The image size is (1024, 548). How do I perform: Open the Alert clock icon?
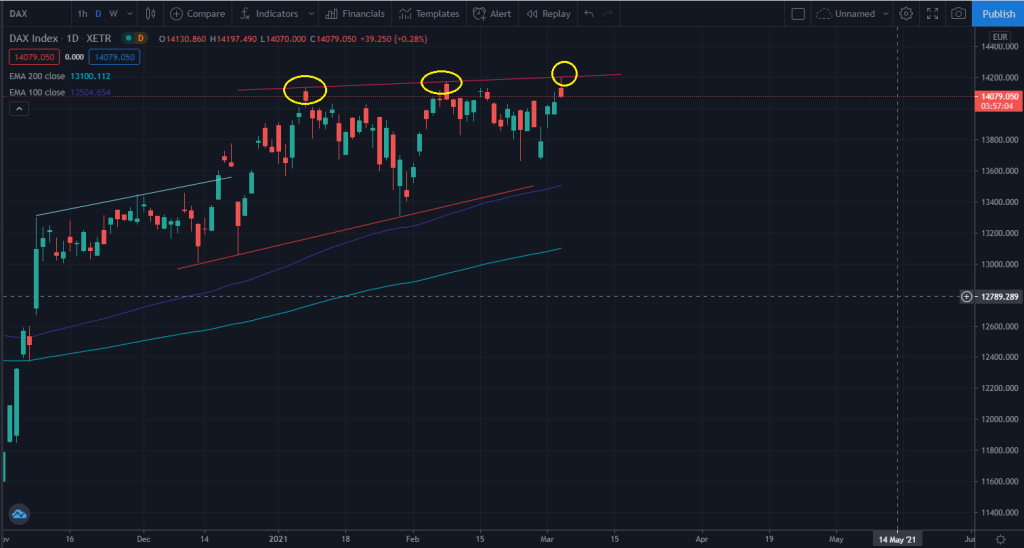point(481,14)
